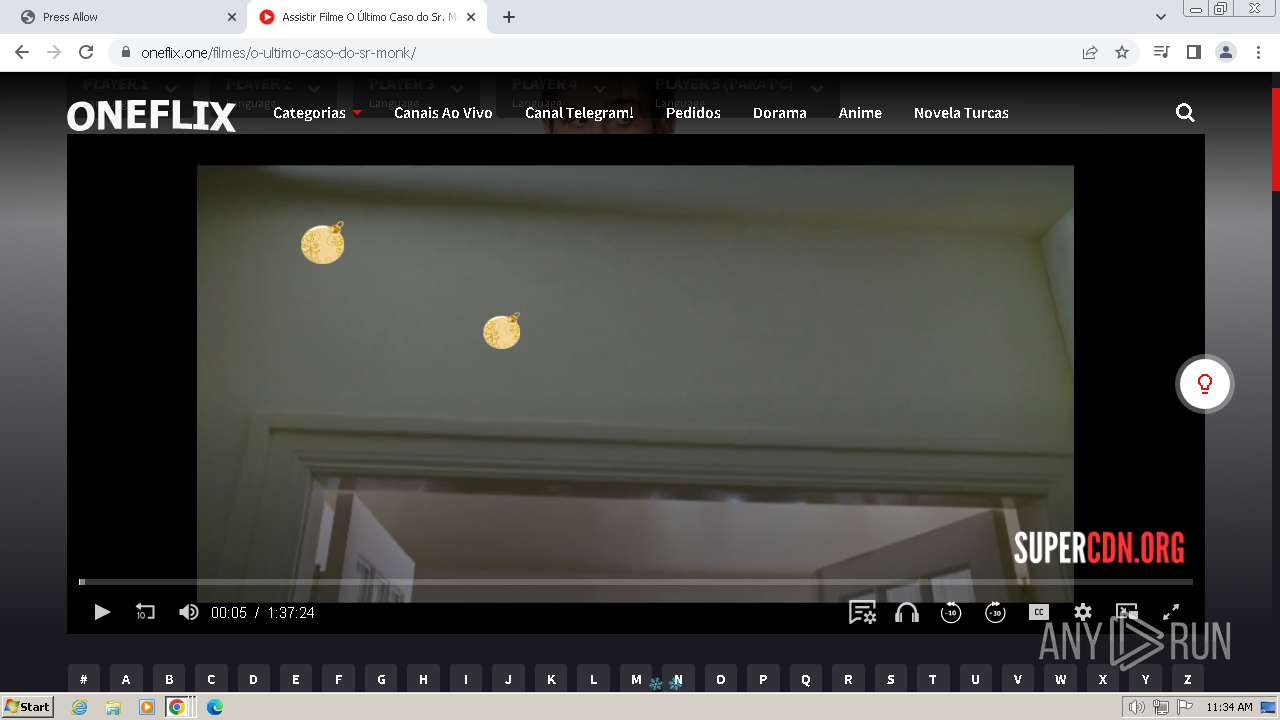This screenshot has width=1280, height=720.
Task: Open a new browser tab
Action: coord(509,17)
